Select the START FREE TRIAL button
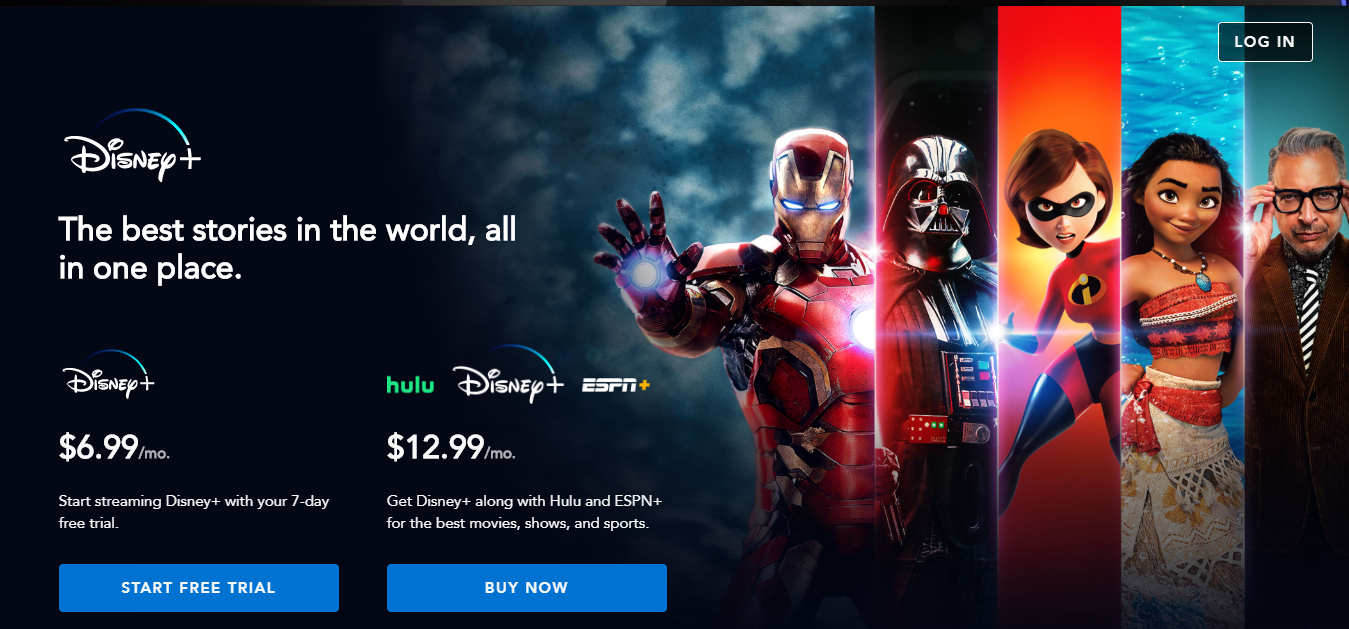The width and height of the screenshot is (1349, 629). click(199, 588)
